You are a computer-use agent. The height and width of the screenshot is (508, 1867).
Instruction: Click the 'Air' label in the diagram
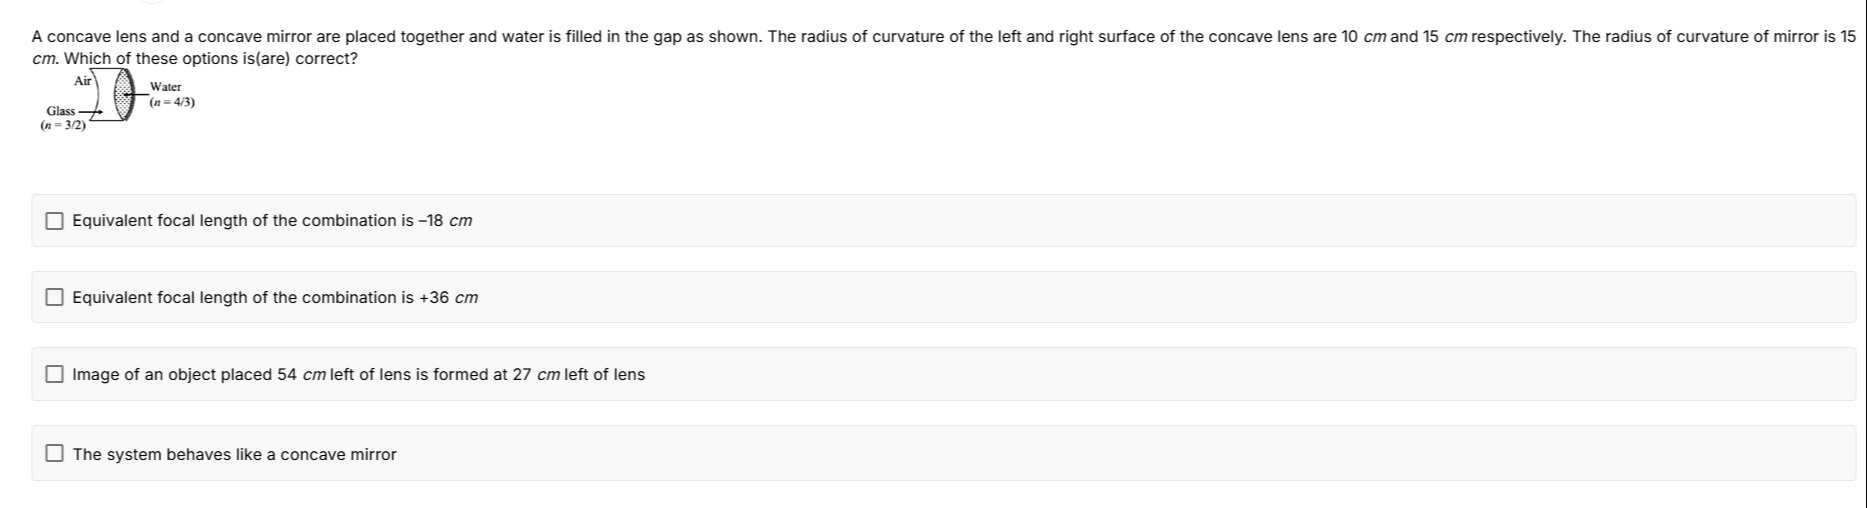click(83, 80)
